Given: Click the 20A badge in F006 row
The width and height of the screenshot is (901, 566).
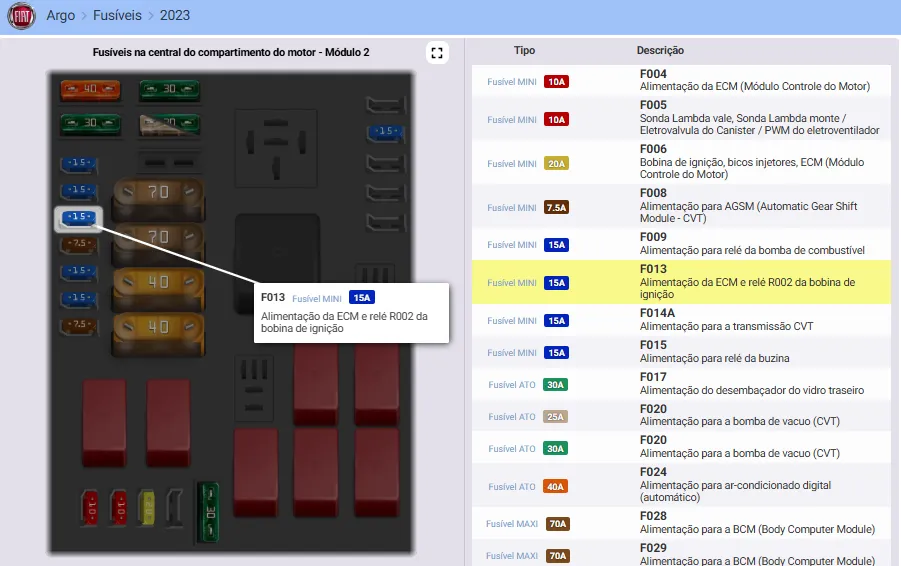Looking at the screenshot, I should pyautogui.click(x=556, y=164).
